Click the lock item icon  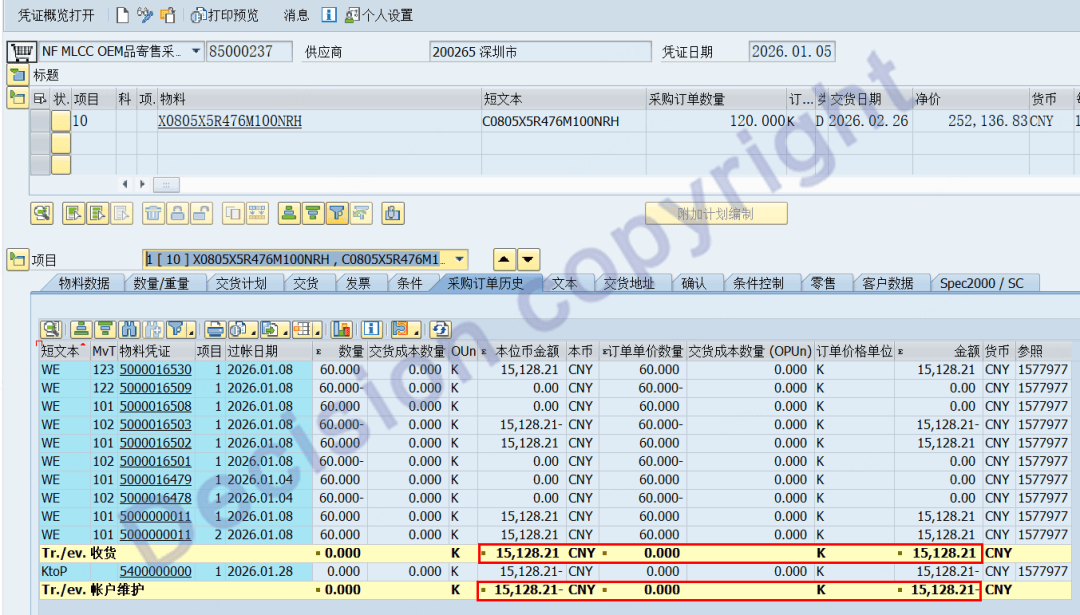coord(177,212)
